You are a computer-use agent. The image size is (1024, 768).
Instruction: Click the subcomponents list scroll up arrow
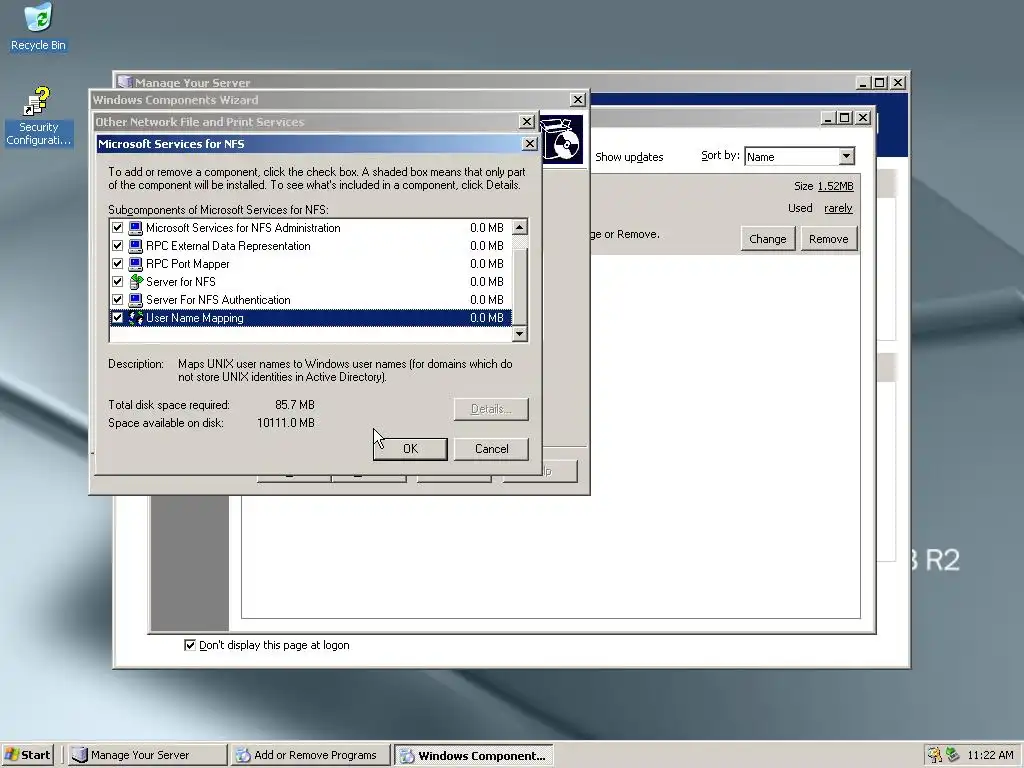(x=520, y=227)
